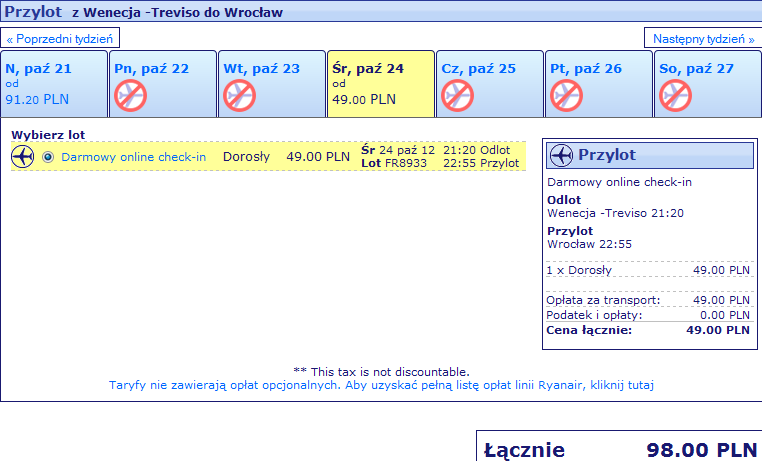This screenshot has width=762, height=461.
Task: Click no-flight icon on Pn, paź 22
Action: coord(130,96)
